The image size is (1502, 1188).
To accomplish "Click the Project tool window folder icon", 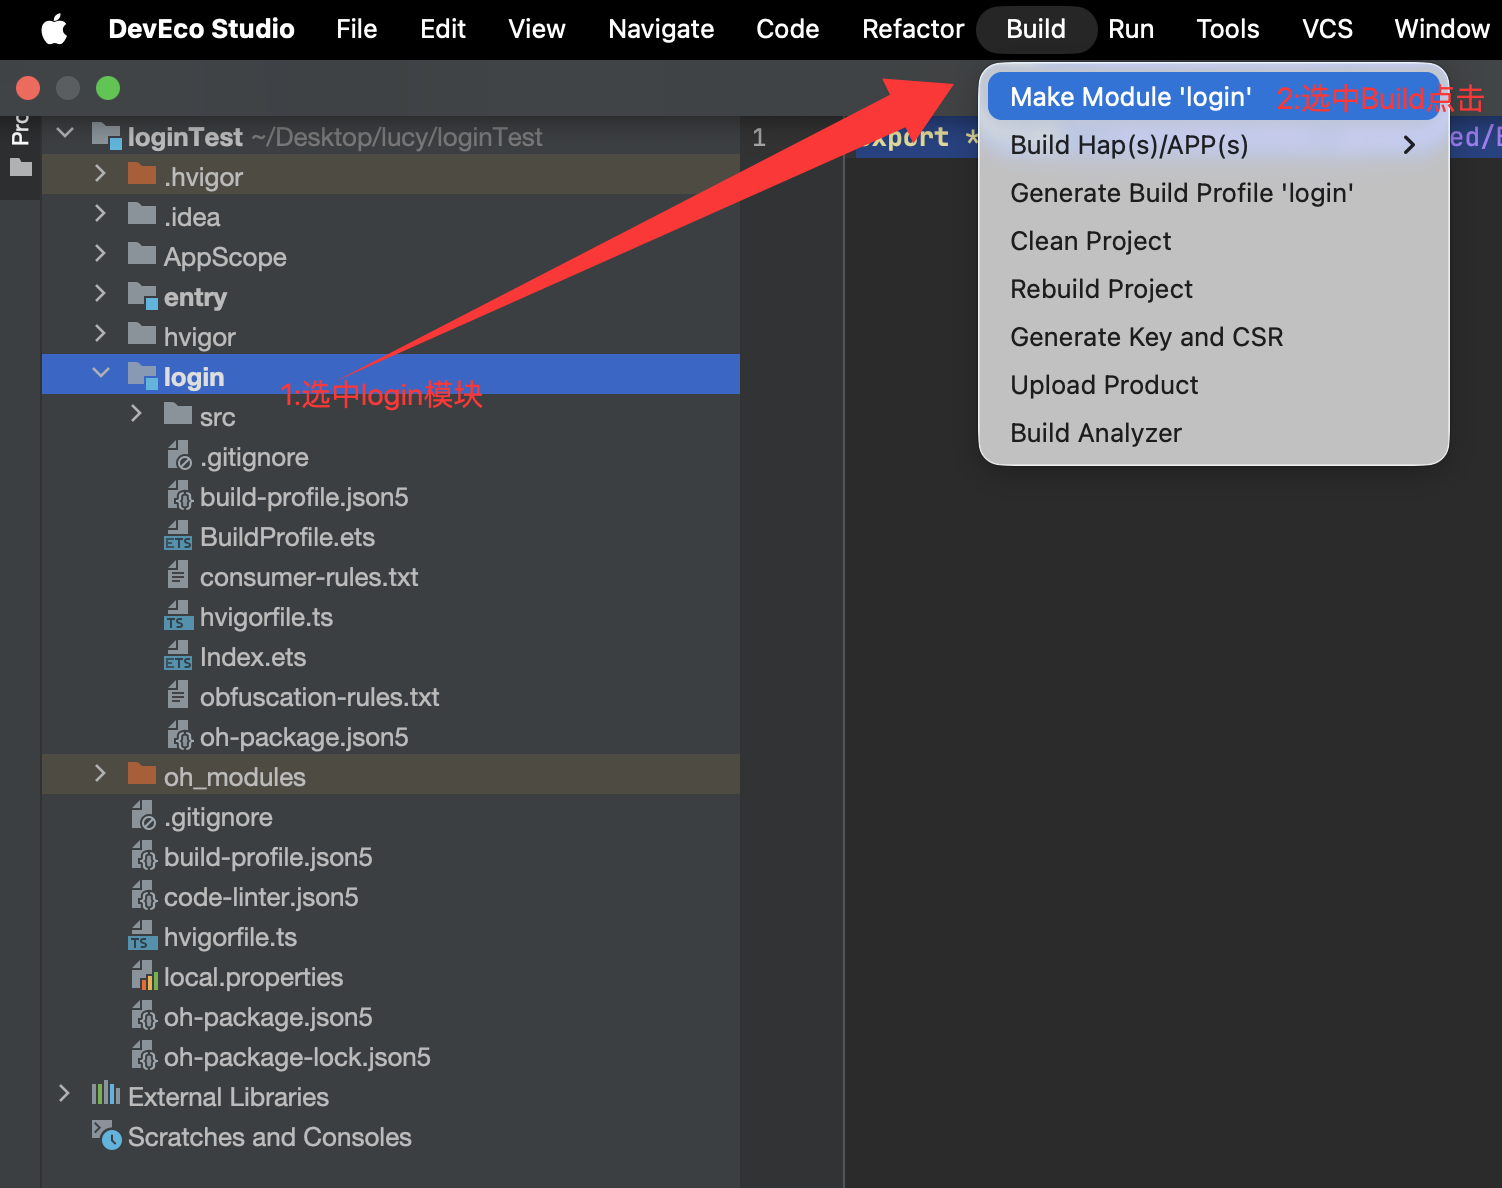I will pos(21,168).
